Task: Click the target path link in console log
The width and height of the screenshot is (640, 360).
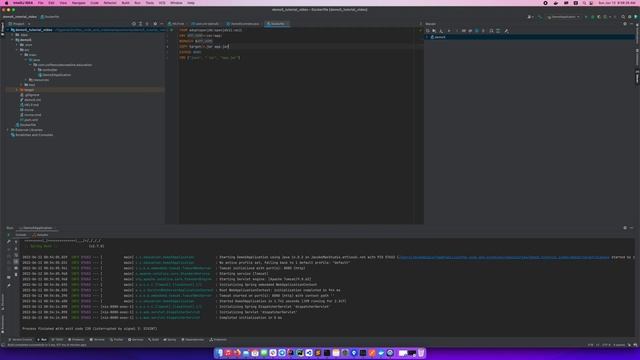Action: 504,258
